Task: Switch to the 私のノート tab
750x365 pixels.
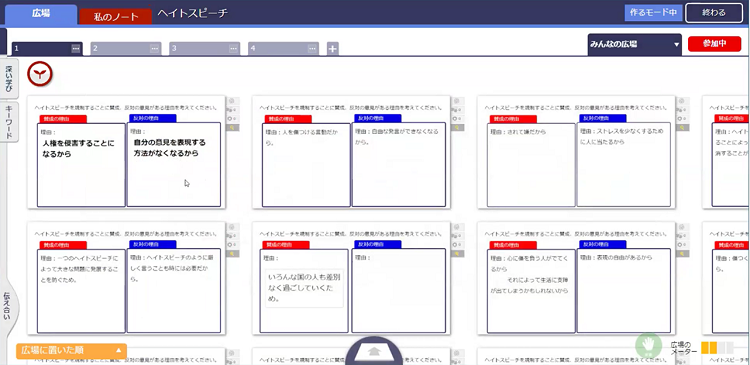Action: coord(116,17)
